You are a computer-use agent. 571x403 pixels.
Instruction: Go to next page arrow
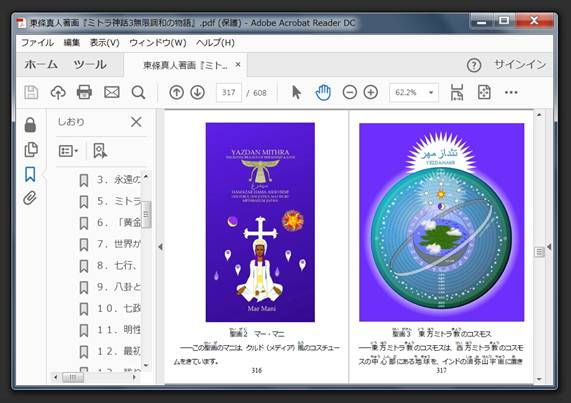pos(197,92)
